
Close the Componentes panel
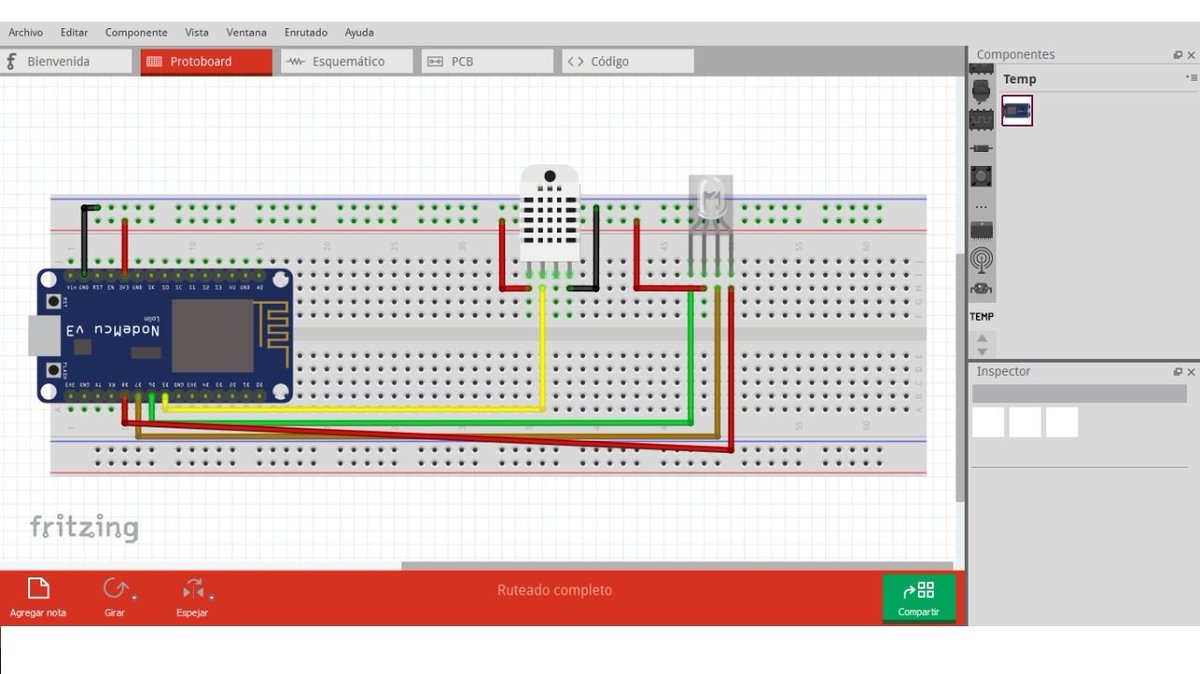(x=1191, y=55)
